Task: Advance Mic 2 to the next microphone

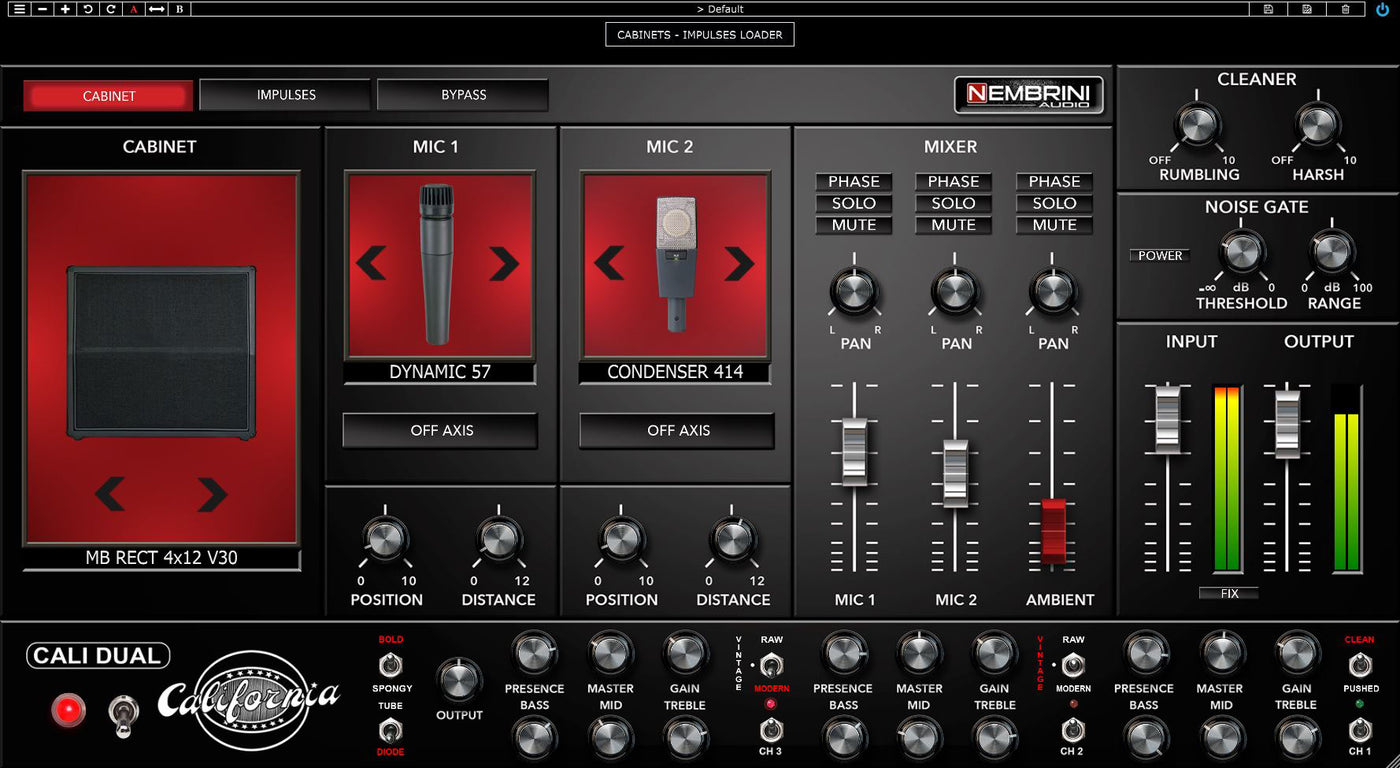Action: 739,263
